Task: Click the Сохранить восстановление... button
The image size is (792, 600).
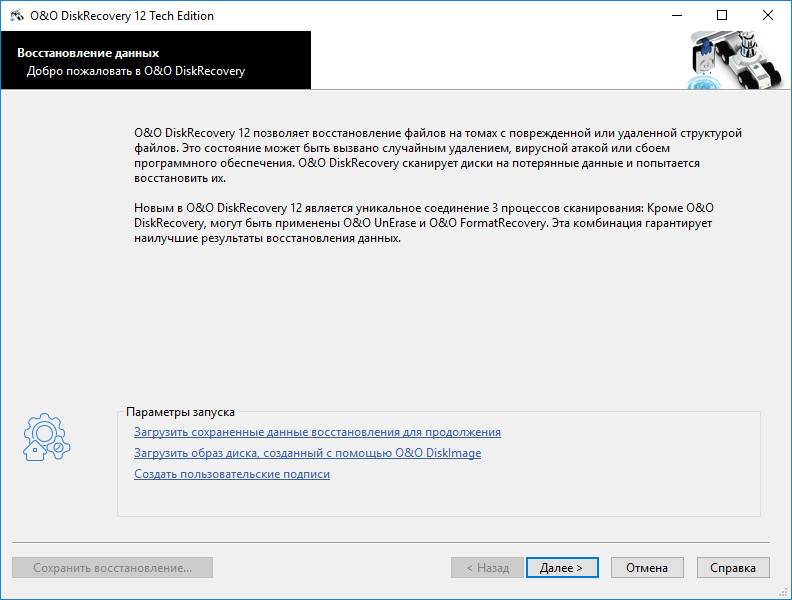Action: tap(113, 568)
